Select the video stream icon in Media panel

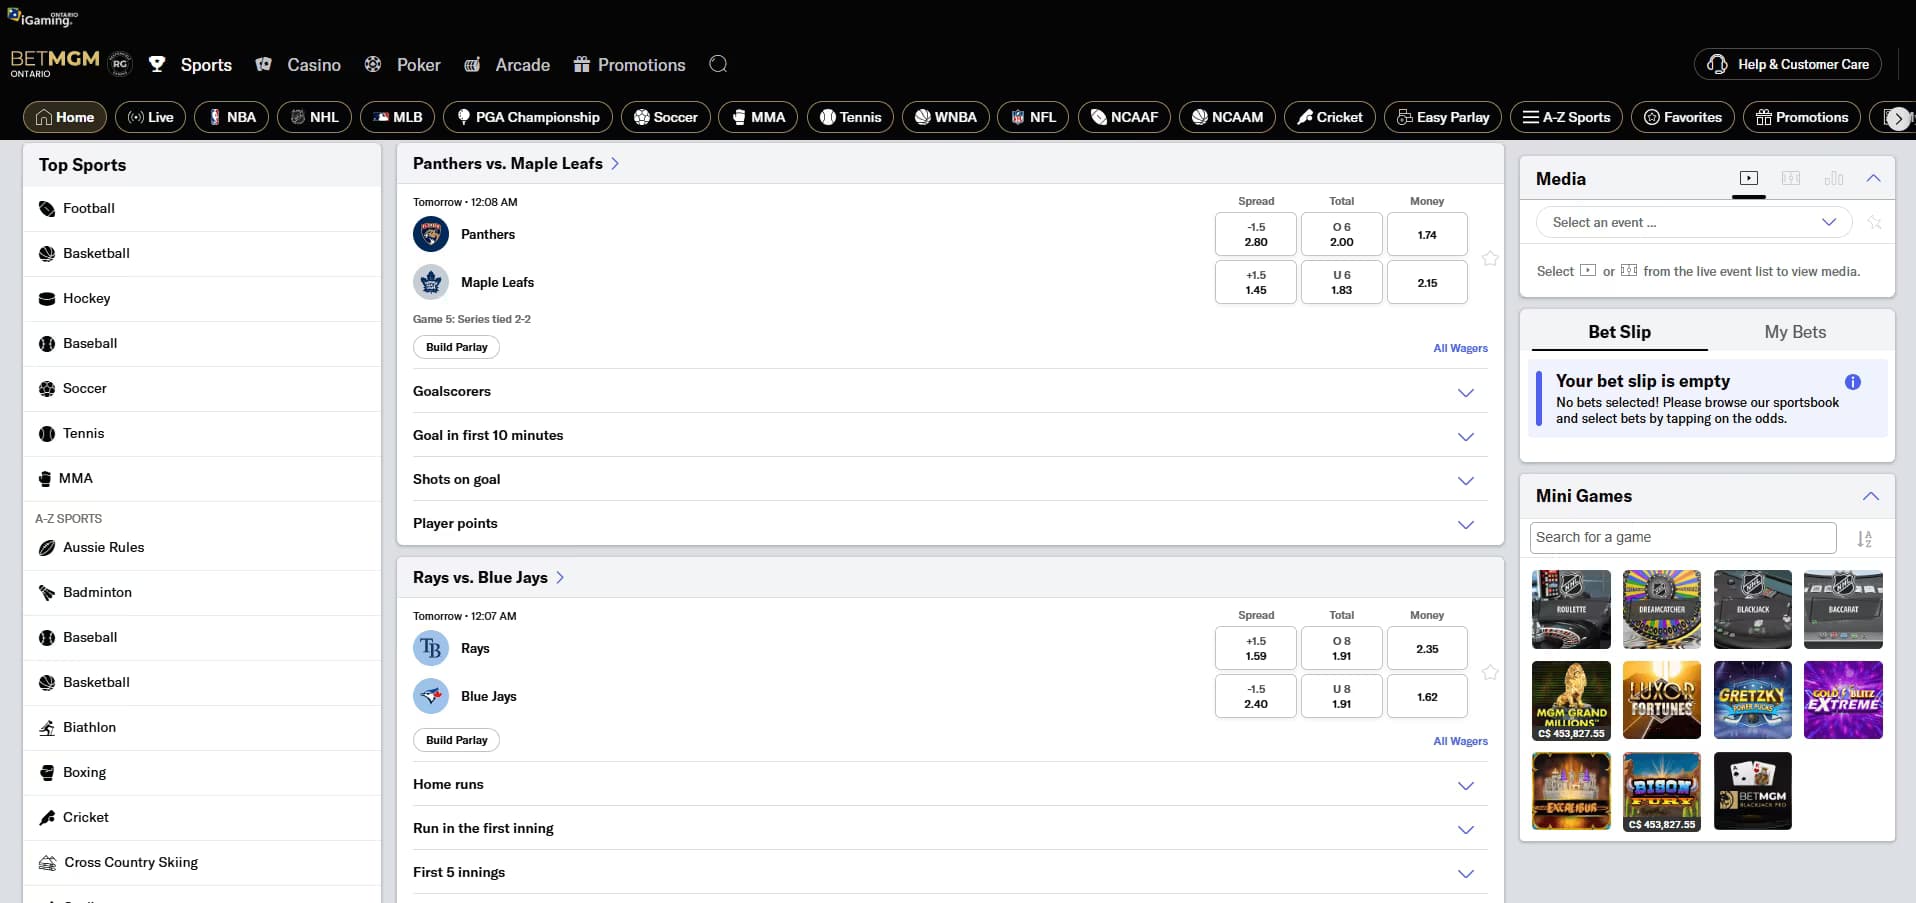tap(1748, 179)
